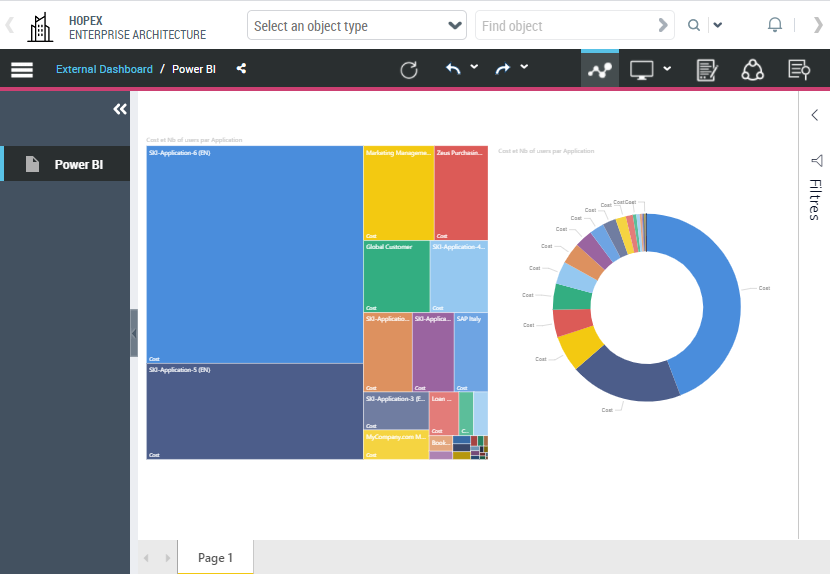Click the share icon beside Power BI

(x=241, y=69)
